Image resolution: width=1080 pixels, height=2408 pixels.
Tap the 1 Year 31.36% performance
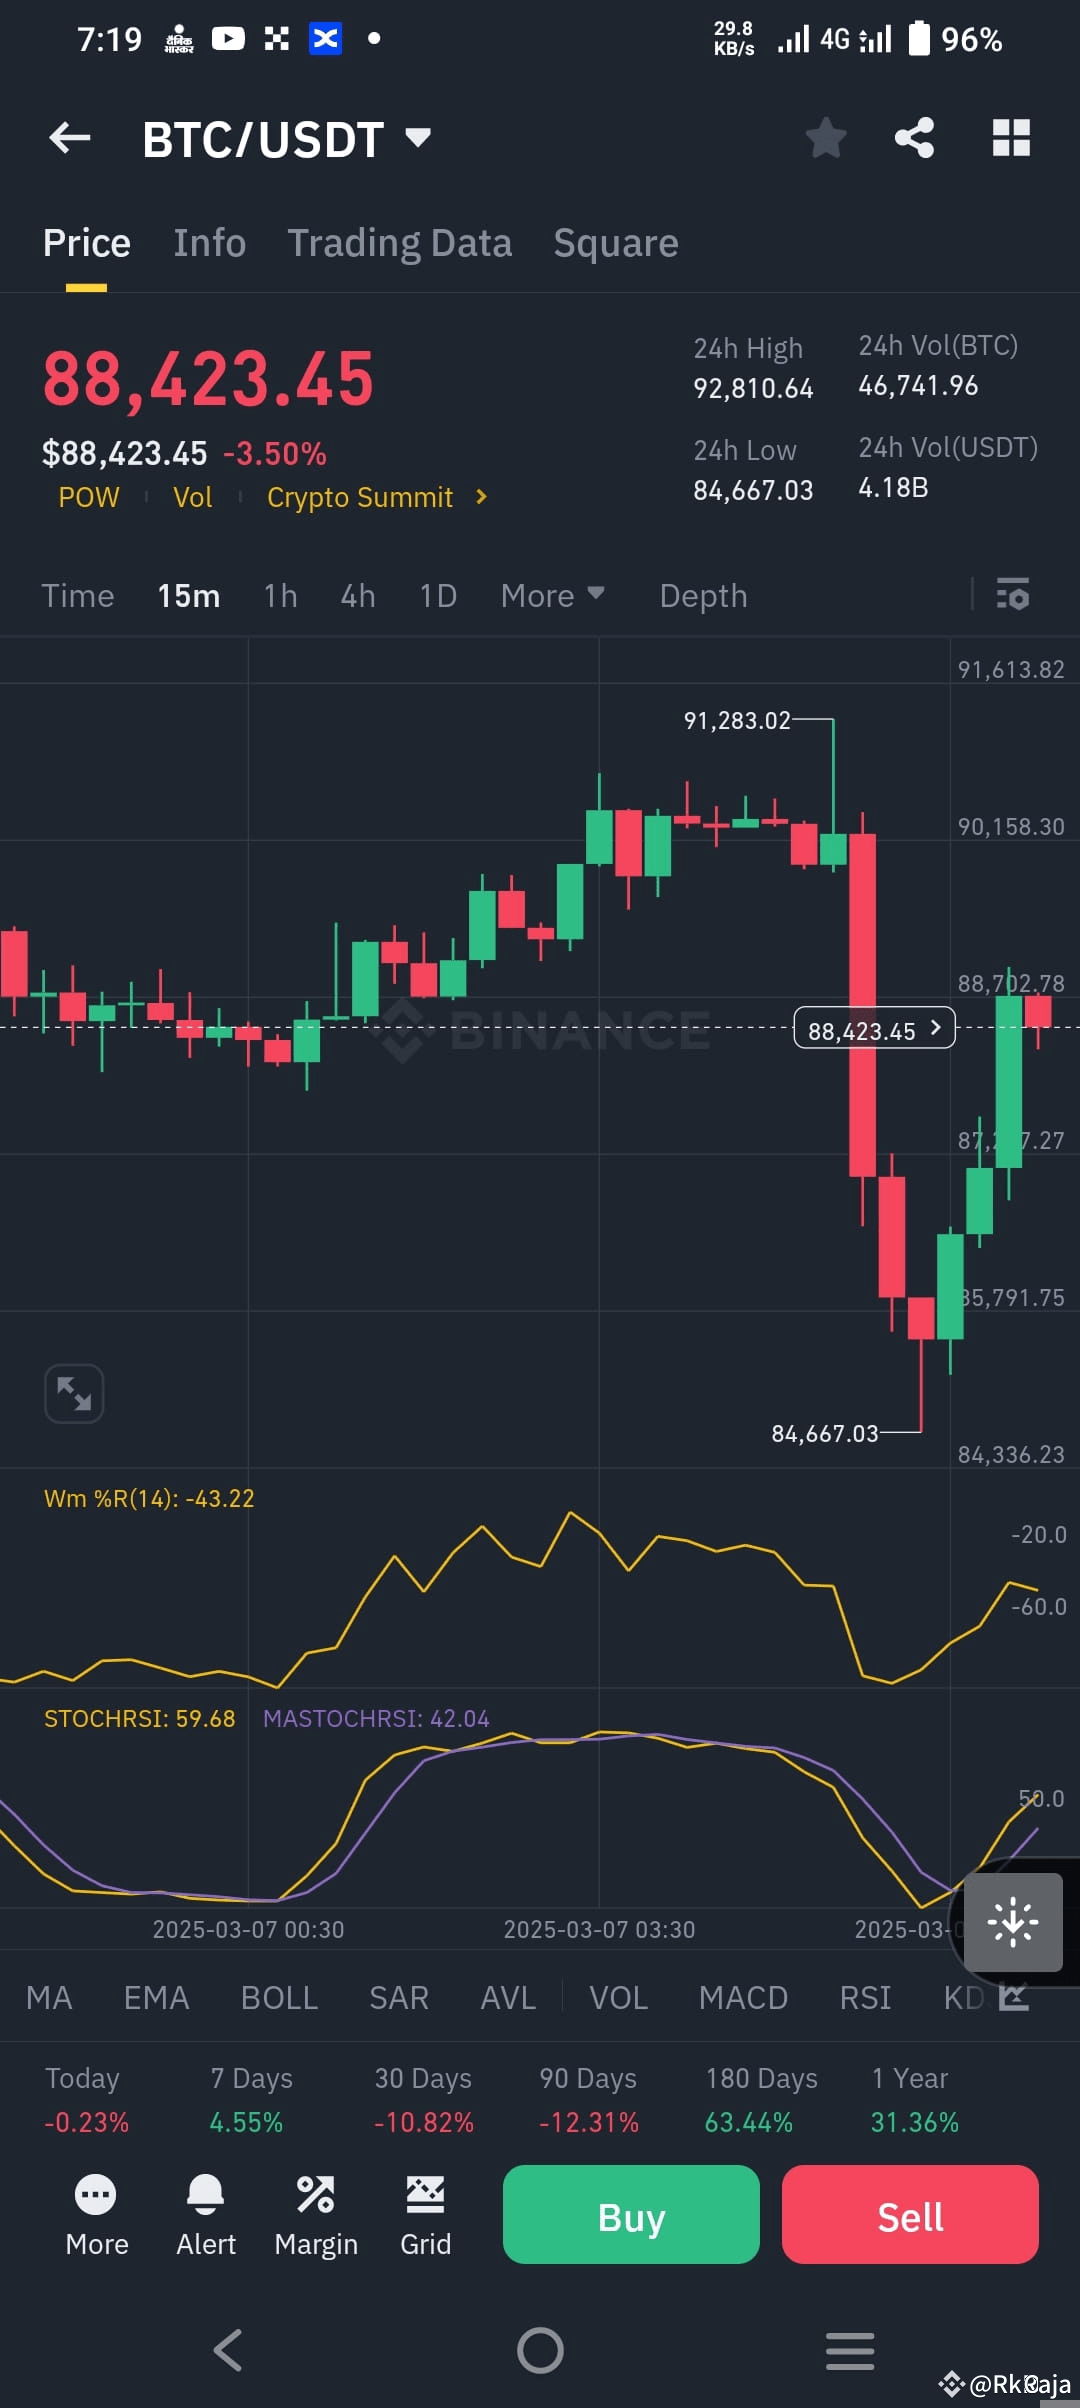[x=914, y=2100]
